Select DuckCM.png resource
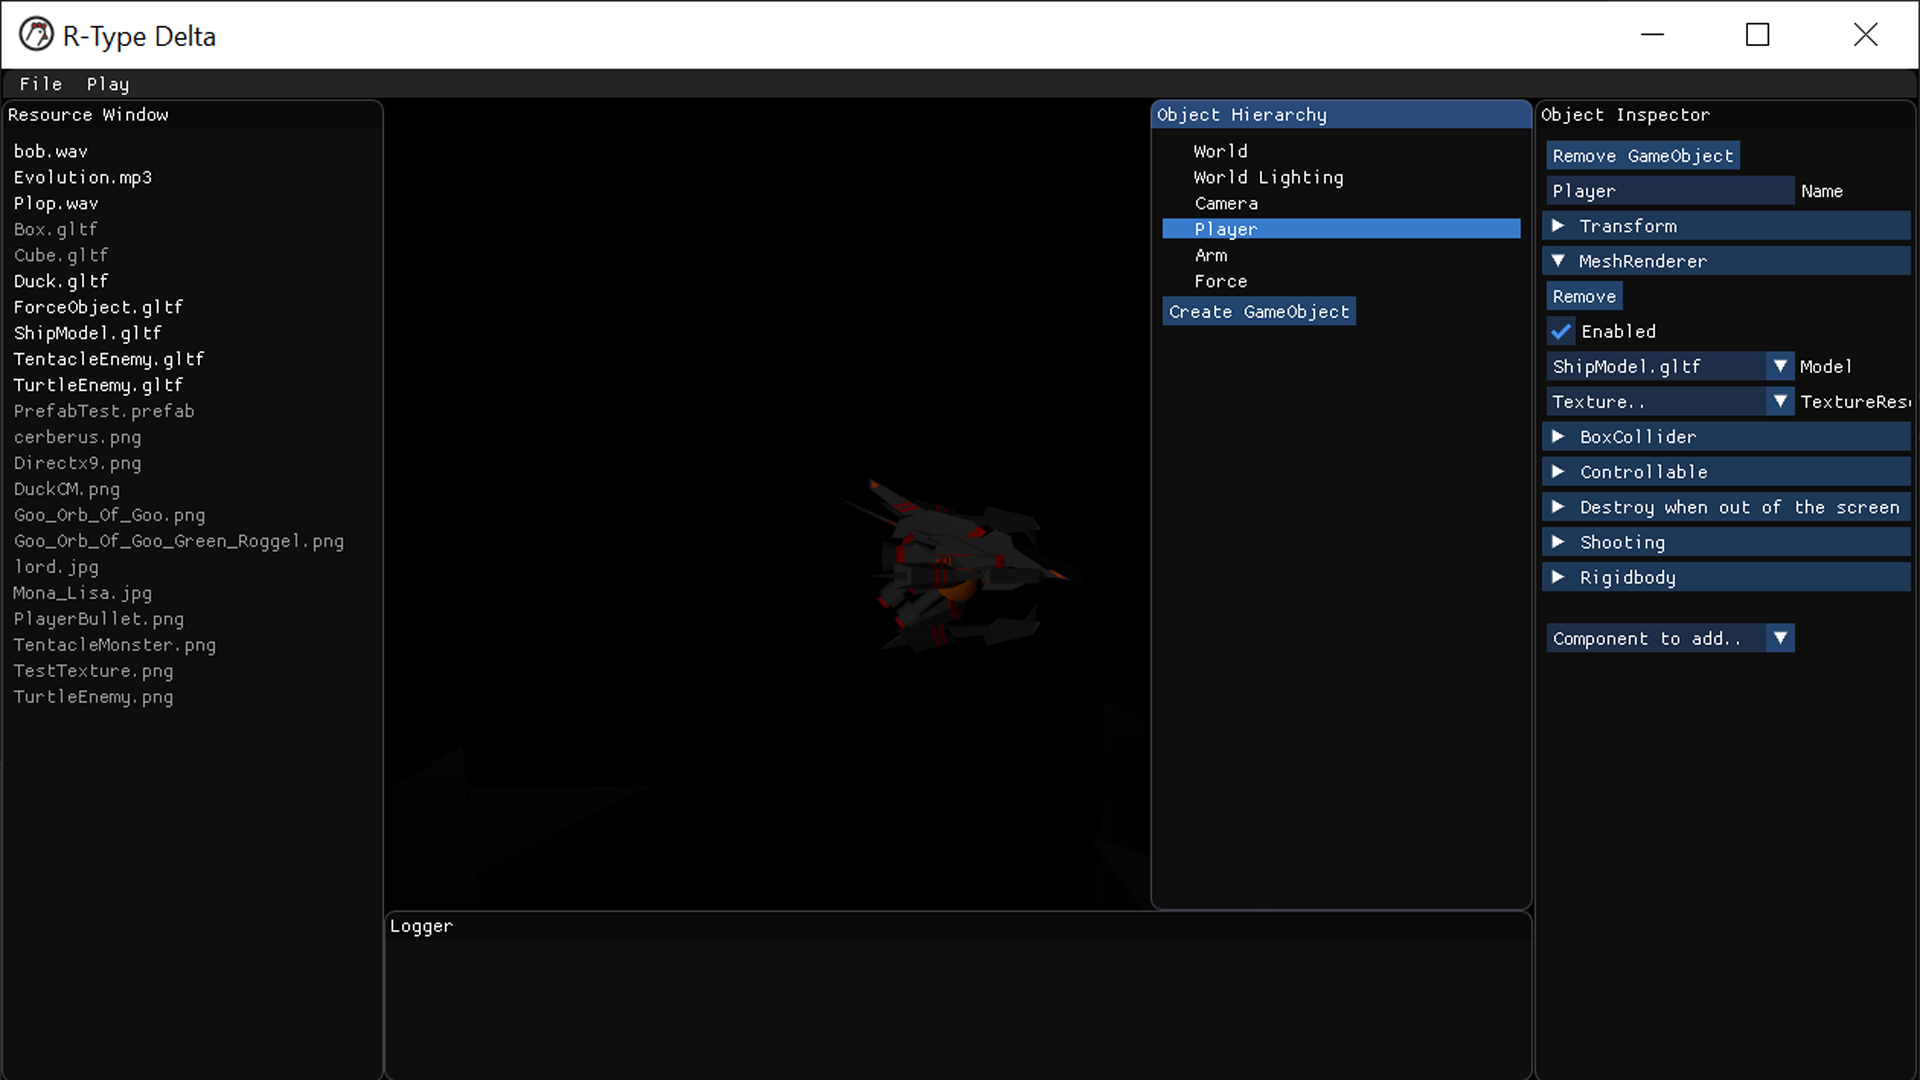The width and height of the screenshot is (1920, 1080). (x=67, y=489)
